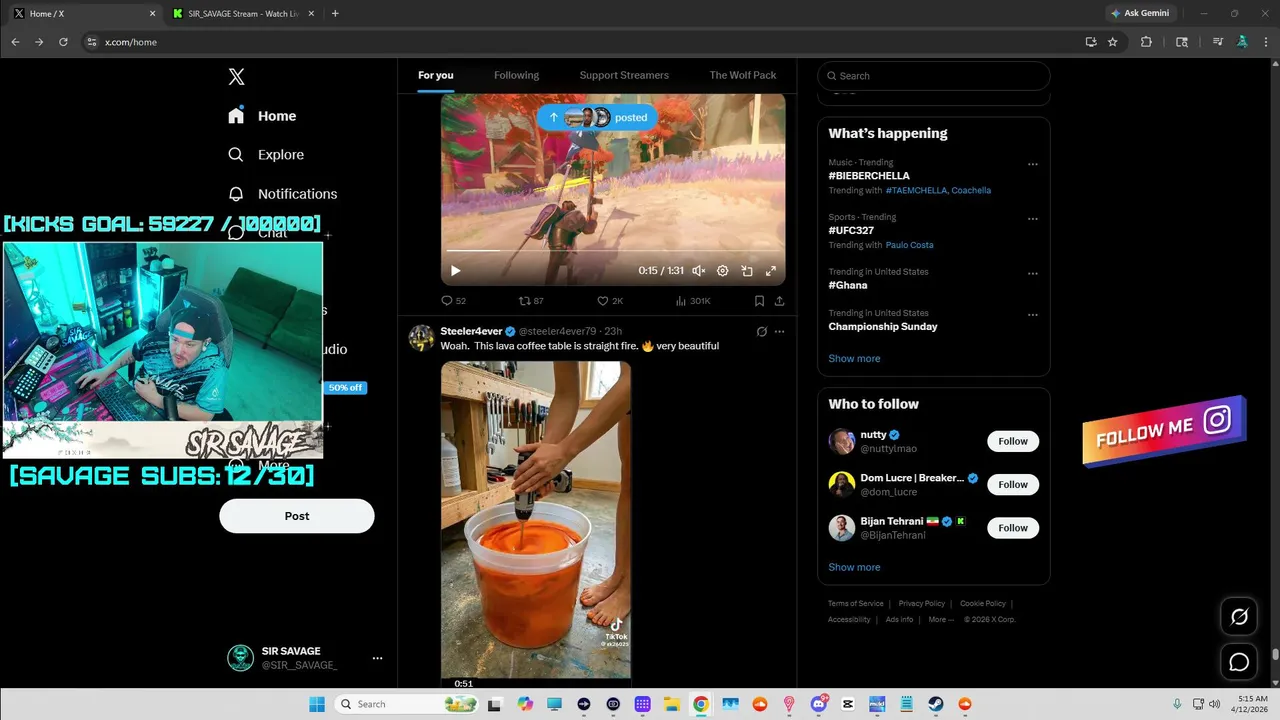This screenshot has width=1280, height=720.
Task: Share the game clip post
Action: 779,301
